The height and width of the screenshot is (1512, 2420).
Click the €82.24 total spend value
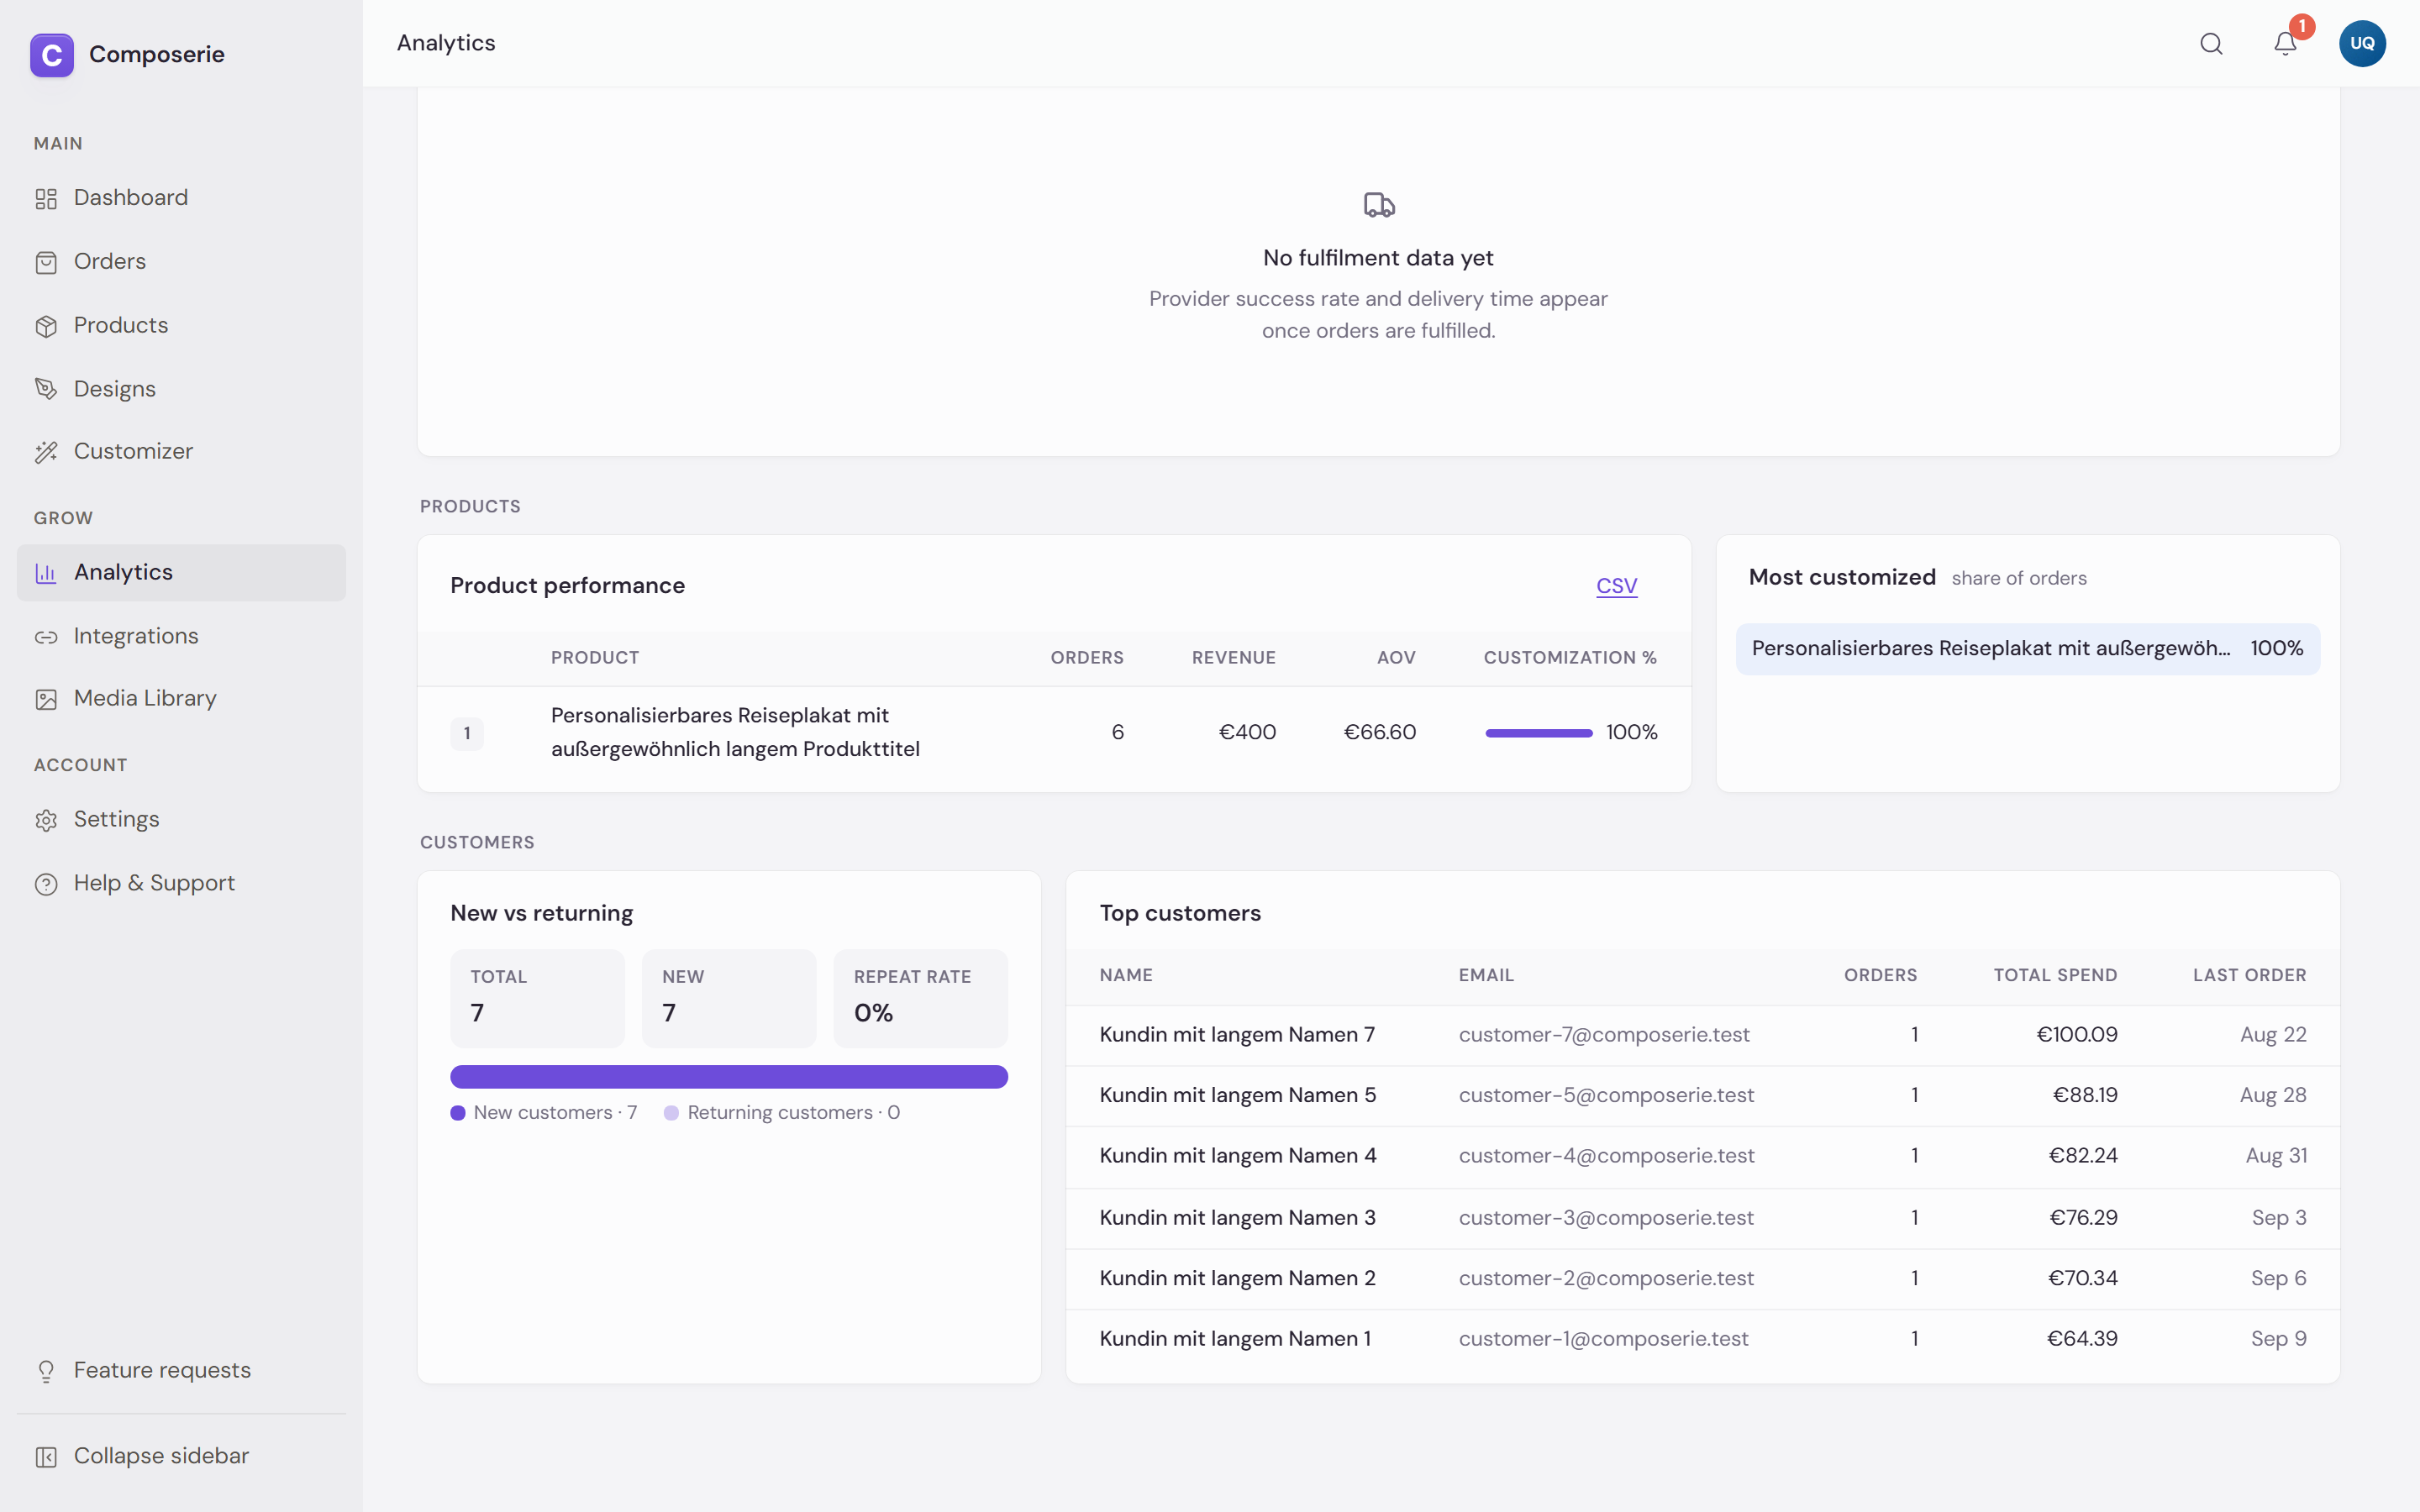[2083, 1156]
